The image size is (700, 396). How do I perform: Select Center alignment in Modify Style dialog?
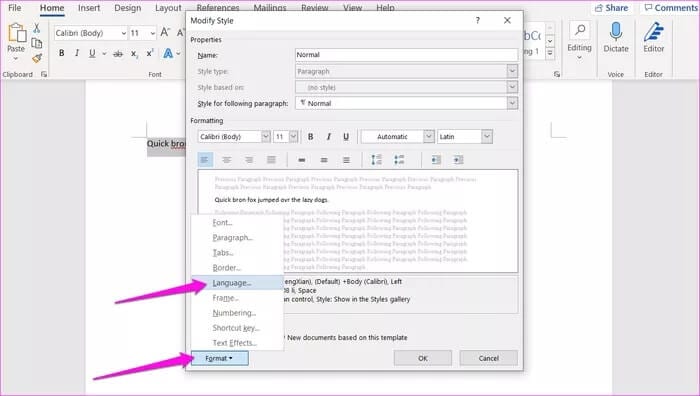point(227,160)
